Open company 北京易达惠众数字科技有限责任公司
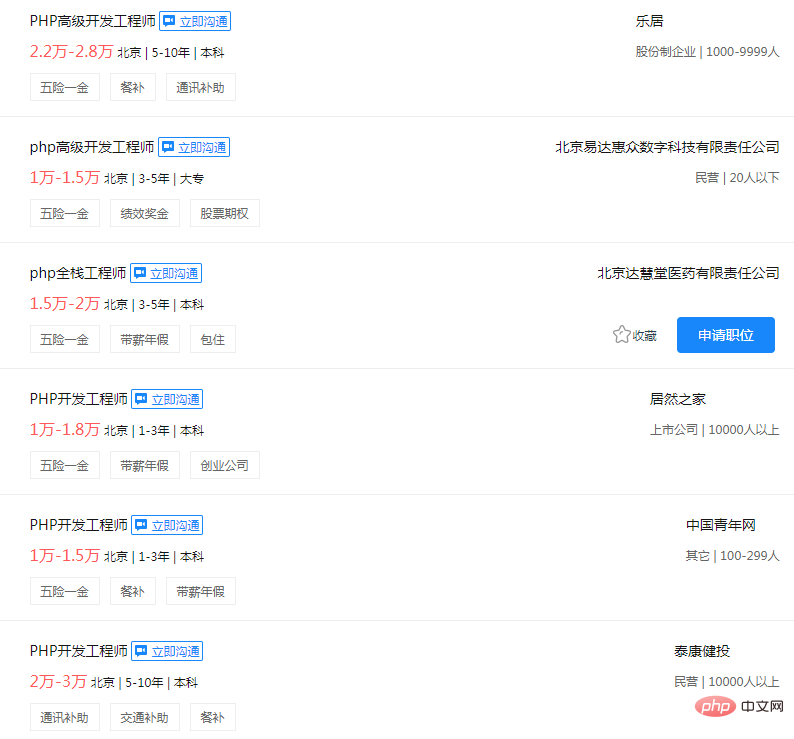This screenshot has width=794, height=739. [x=667, y=147]
